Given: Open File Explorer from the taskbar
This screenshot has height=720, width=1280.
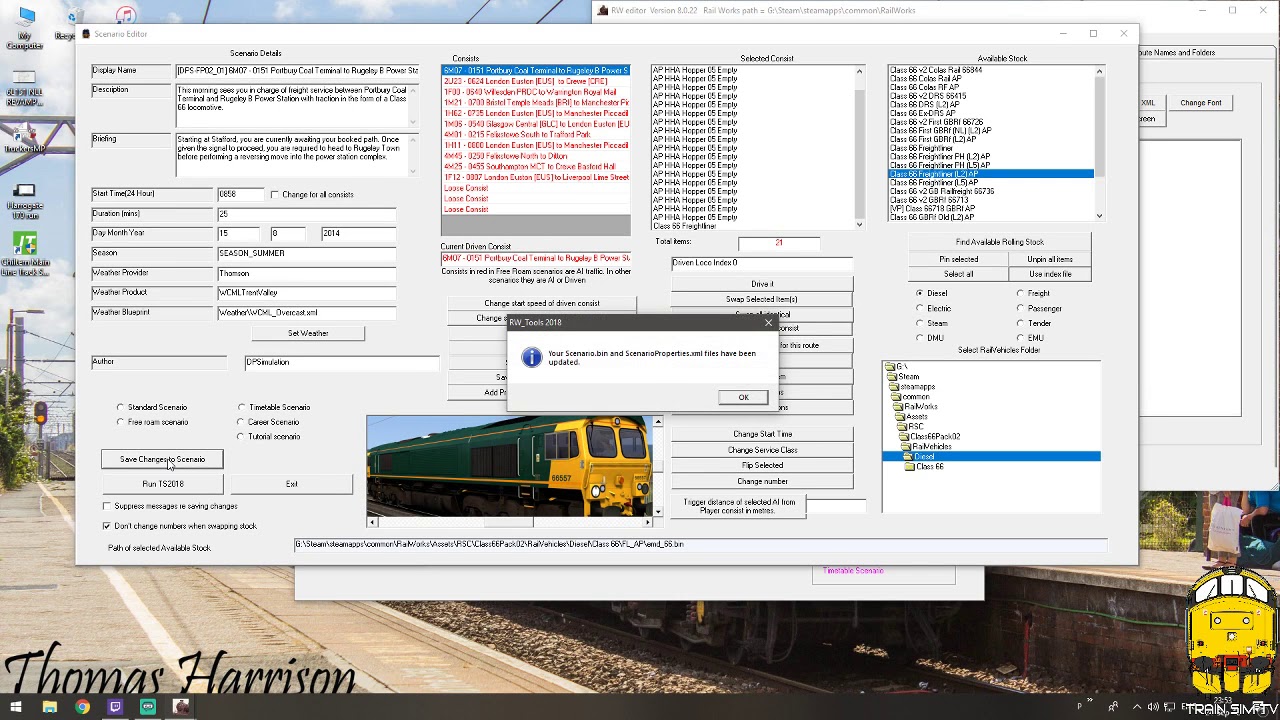Looking at the screenshot, I should tap(49, 707).
